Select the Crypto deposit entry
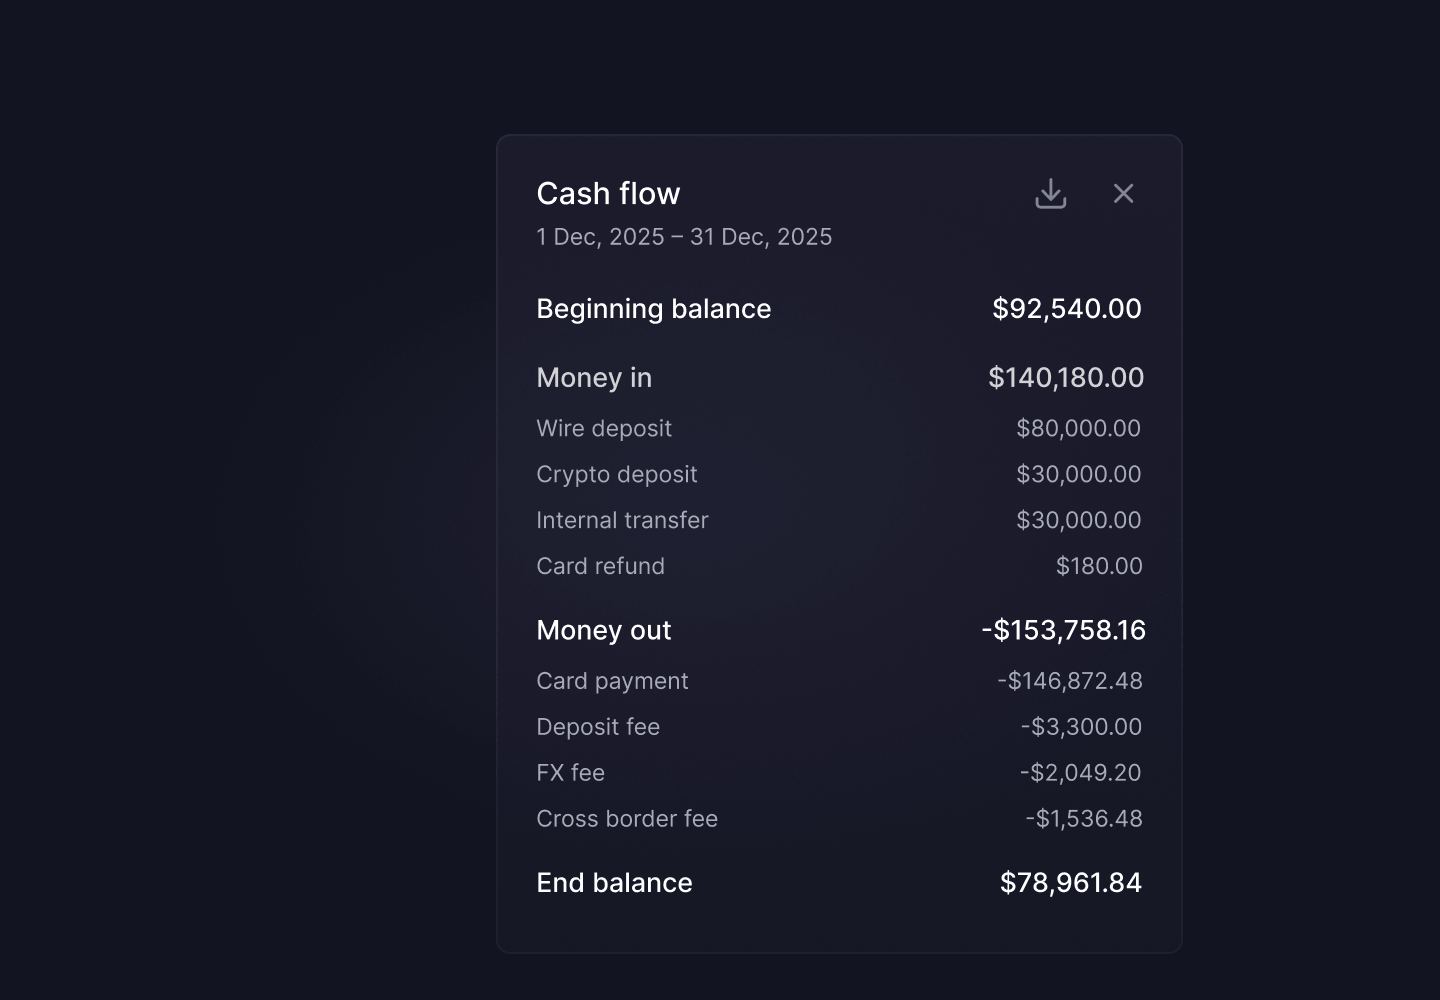The image size is (1440, 1000). (839, 474)
